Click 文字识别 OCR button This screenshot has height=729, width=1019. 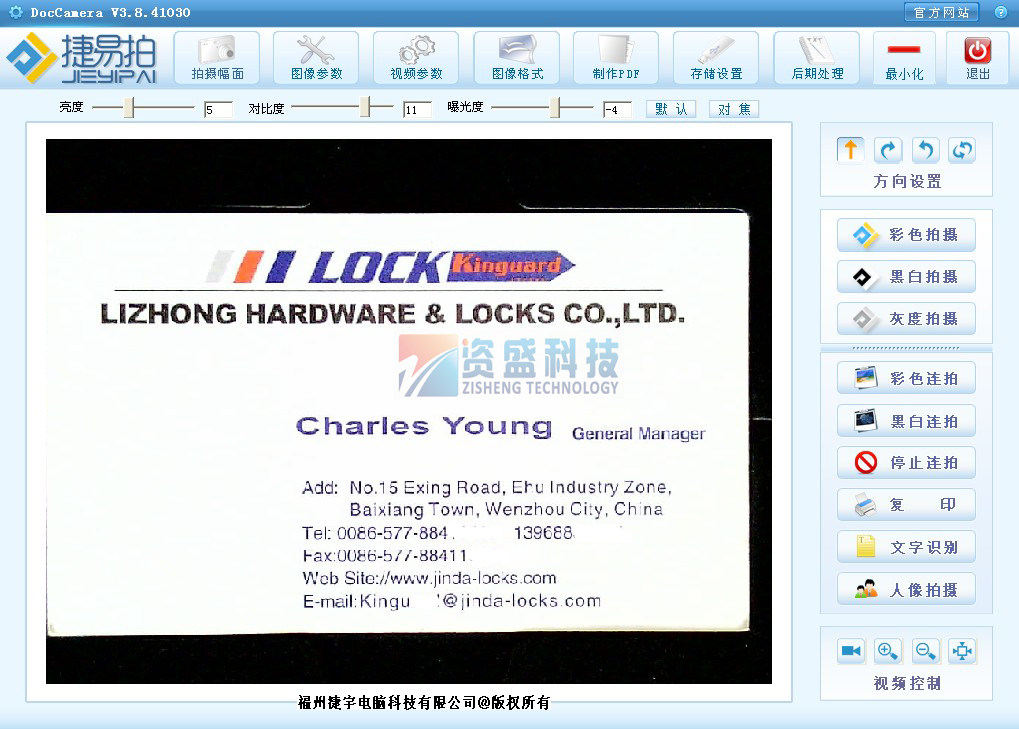(x=907, y=547)
